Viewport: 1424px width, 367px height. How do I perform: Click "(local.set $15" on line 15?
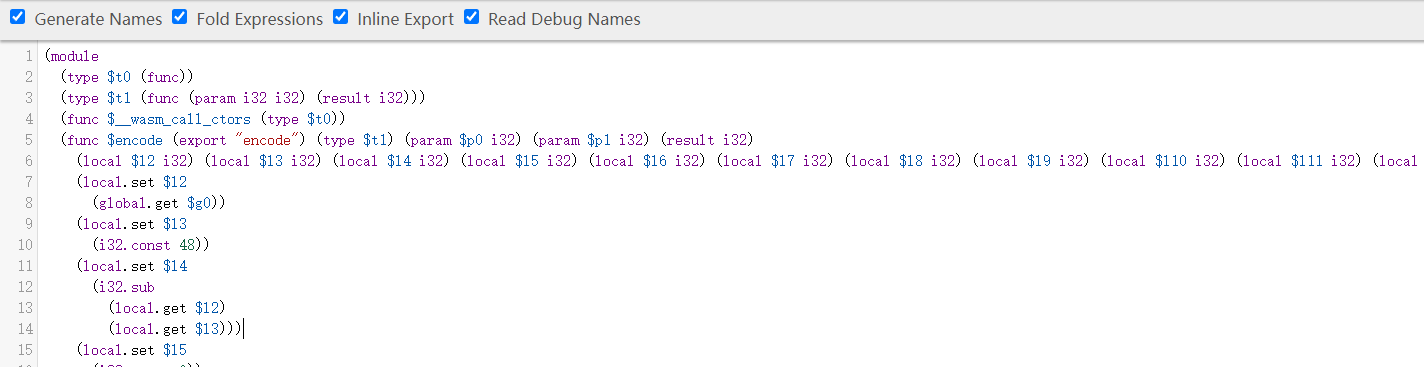pos(131,350)
